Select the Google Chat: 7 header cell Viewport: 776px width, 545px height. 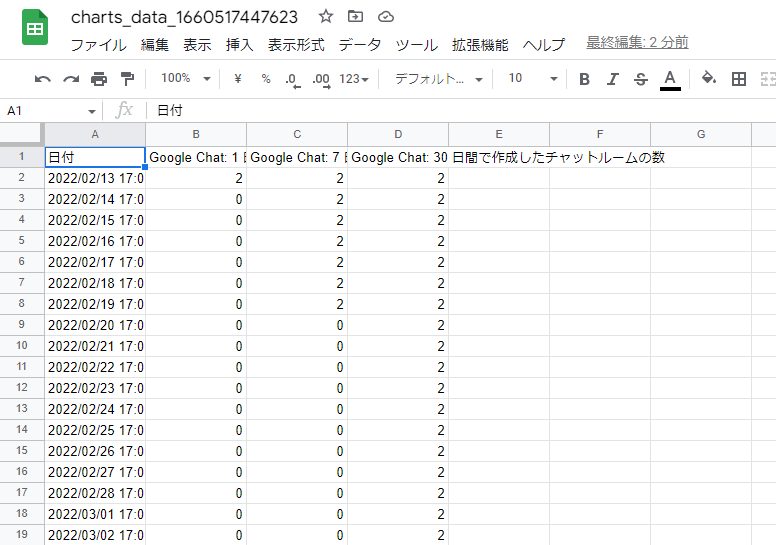click(x=297, y=157)
